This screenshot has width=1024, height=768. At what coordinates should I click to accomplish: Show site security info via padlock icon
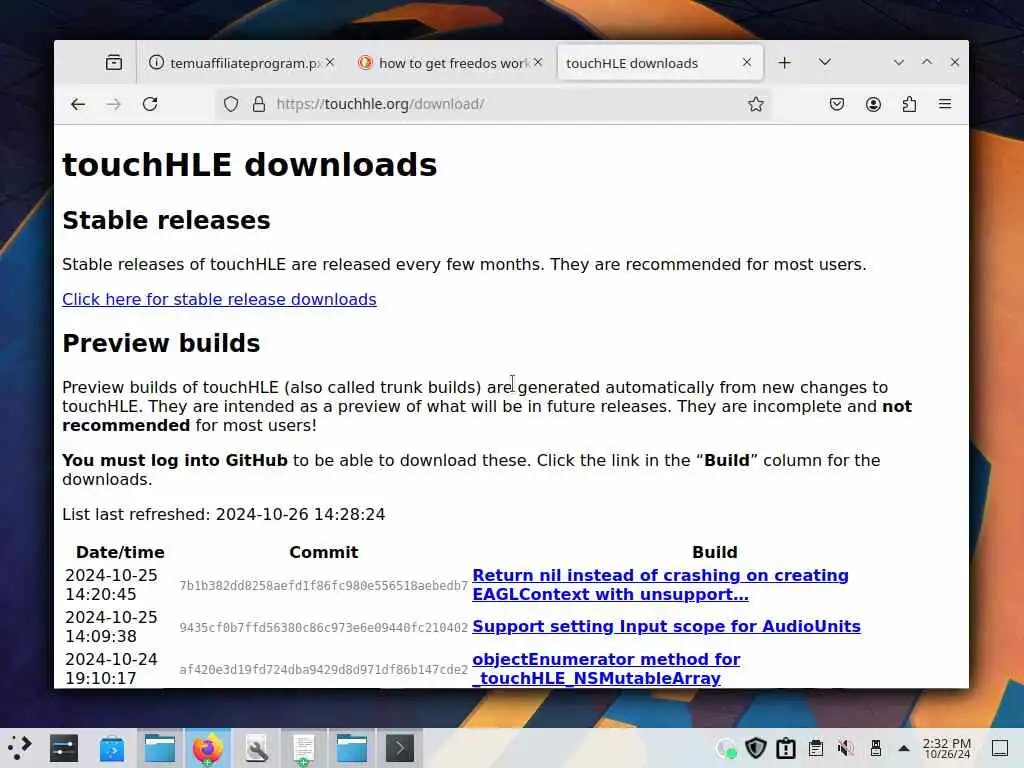pos(259,104)
